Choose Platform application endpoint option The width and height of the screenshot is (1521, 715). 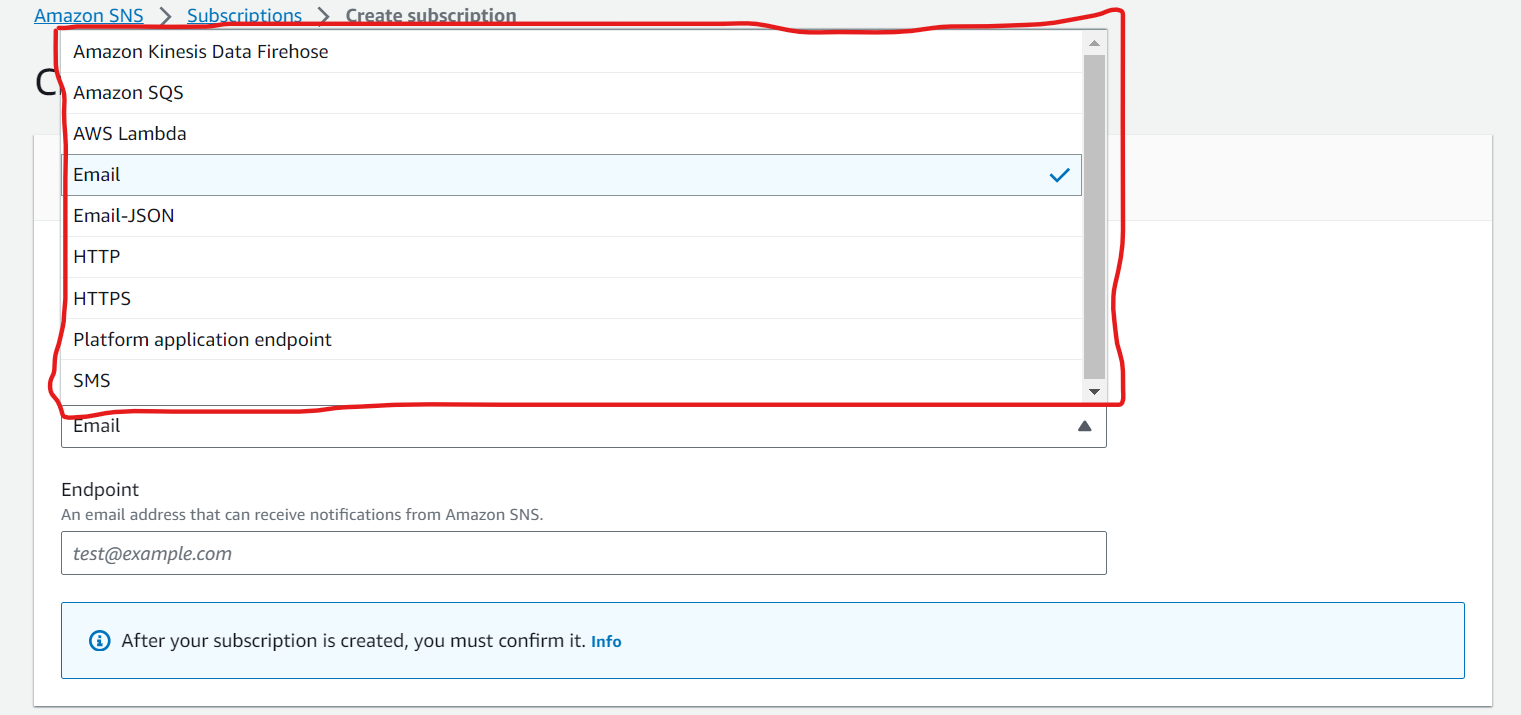pyautogui.click(x=572, y=340)
